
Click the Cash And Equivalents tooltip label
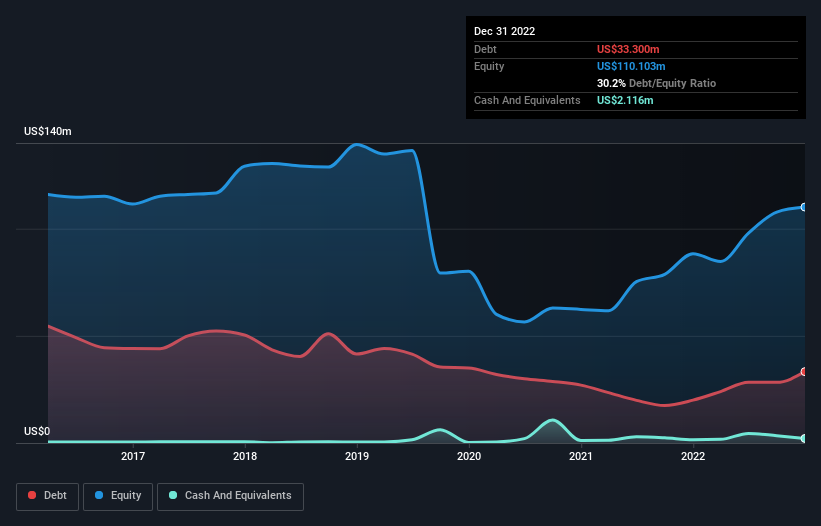coord(527,100)
